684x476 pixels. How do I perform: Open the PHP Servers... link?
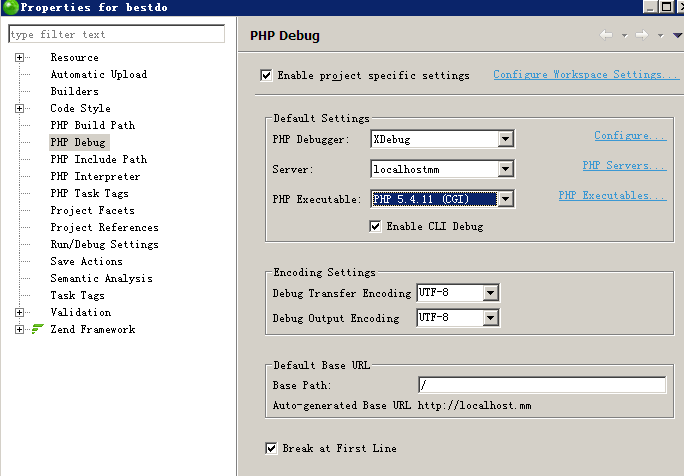click(625, 165)
